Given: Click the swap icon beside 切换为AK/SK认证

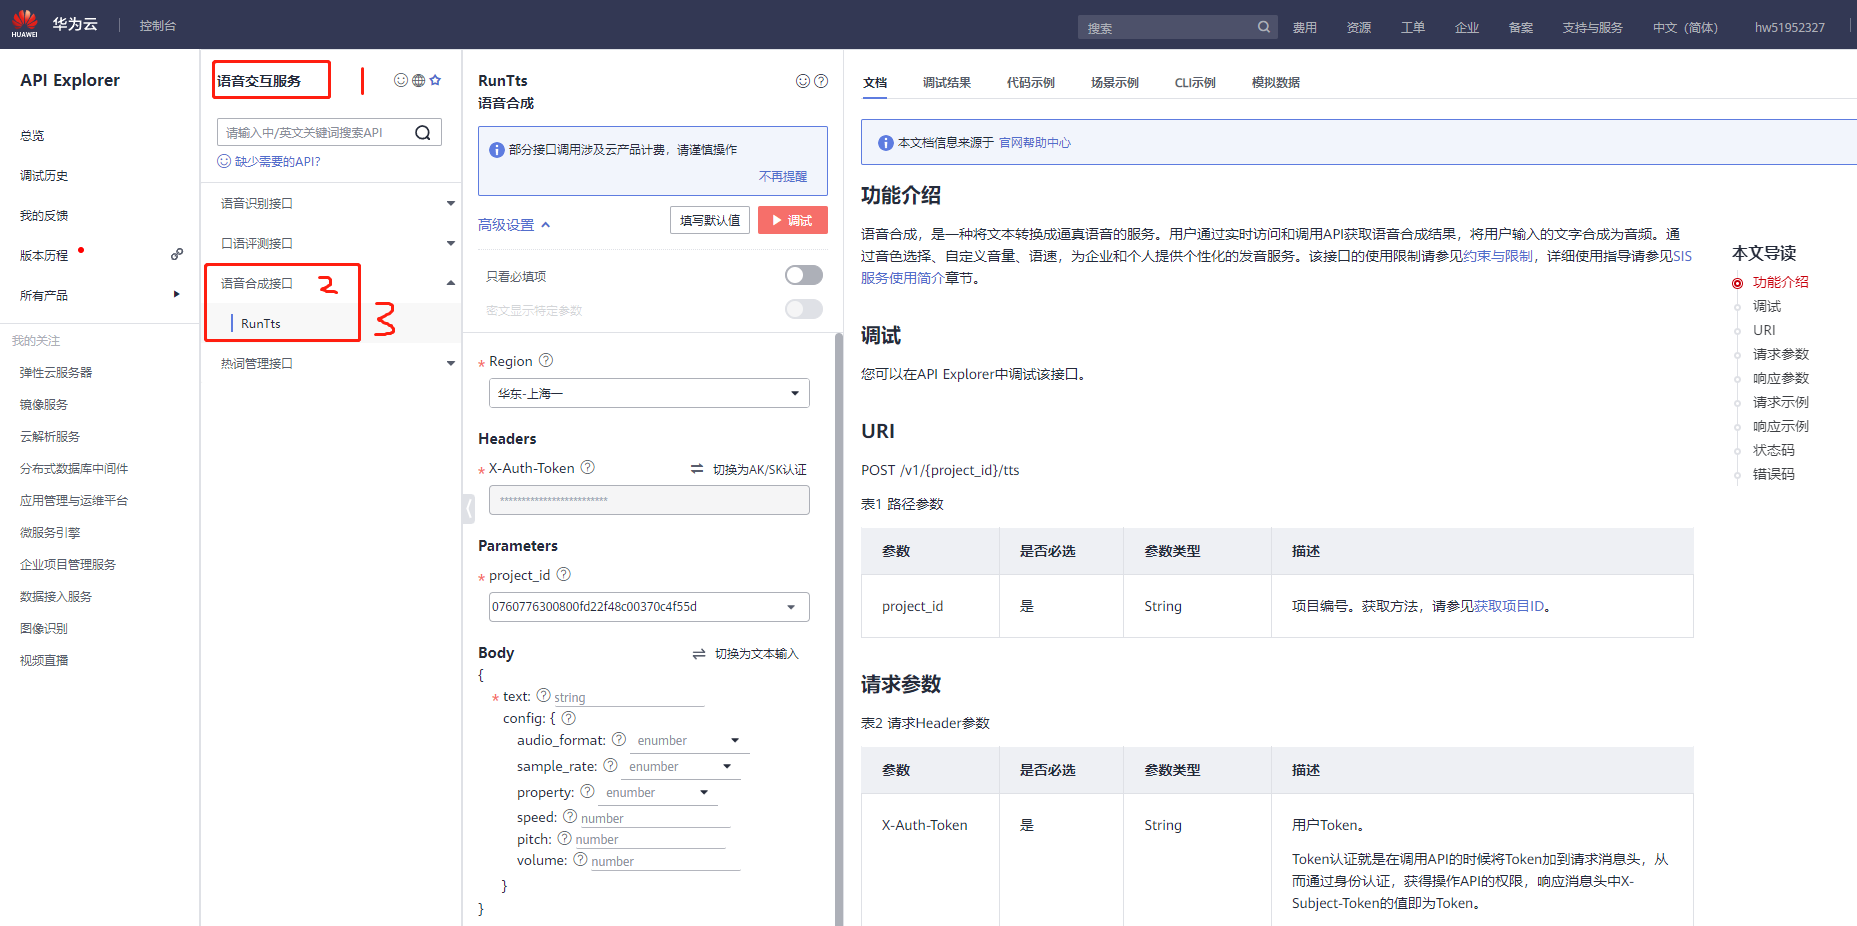Looking at the screenshot, I should pos(697,469).
